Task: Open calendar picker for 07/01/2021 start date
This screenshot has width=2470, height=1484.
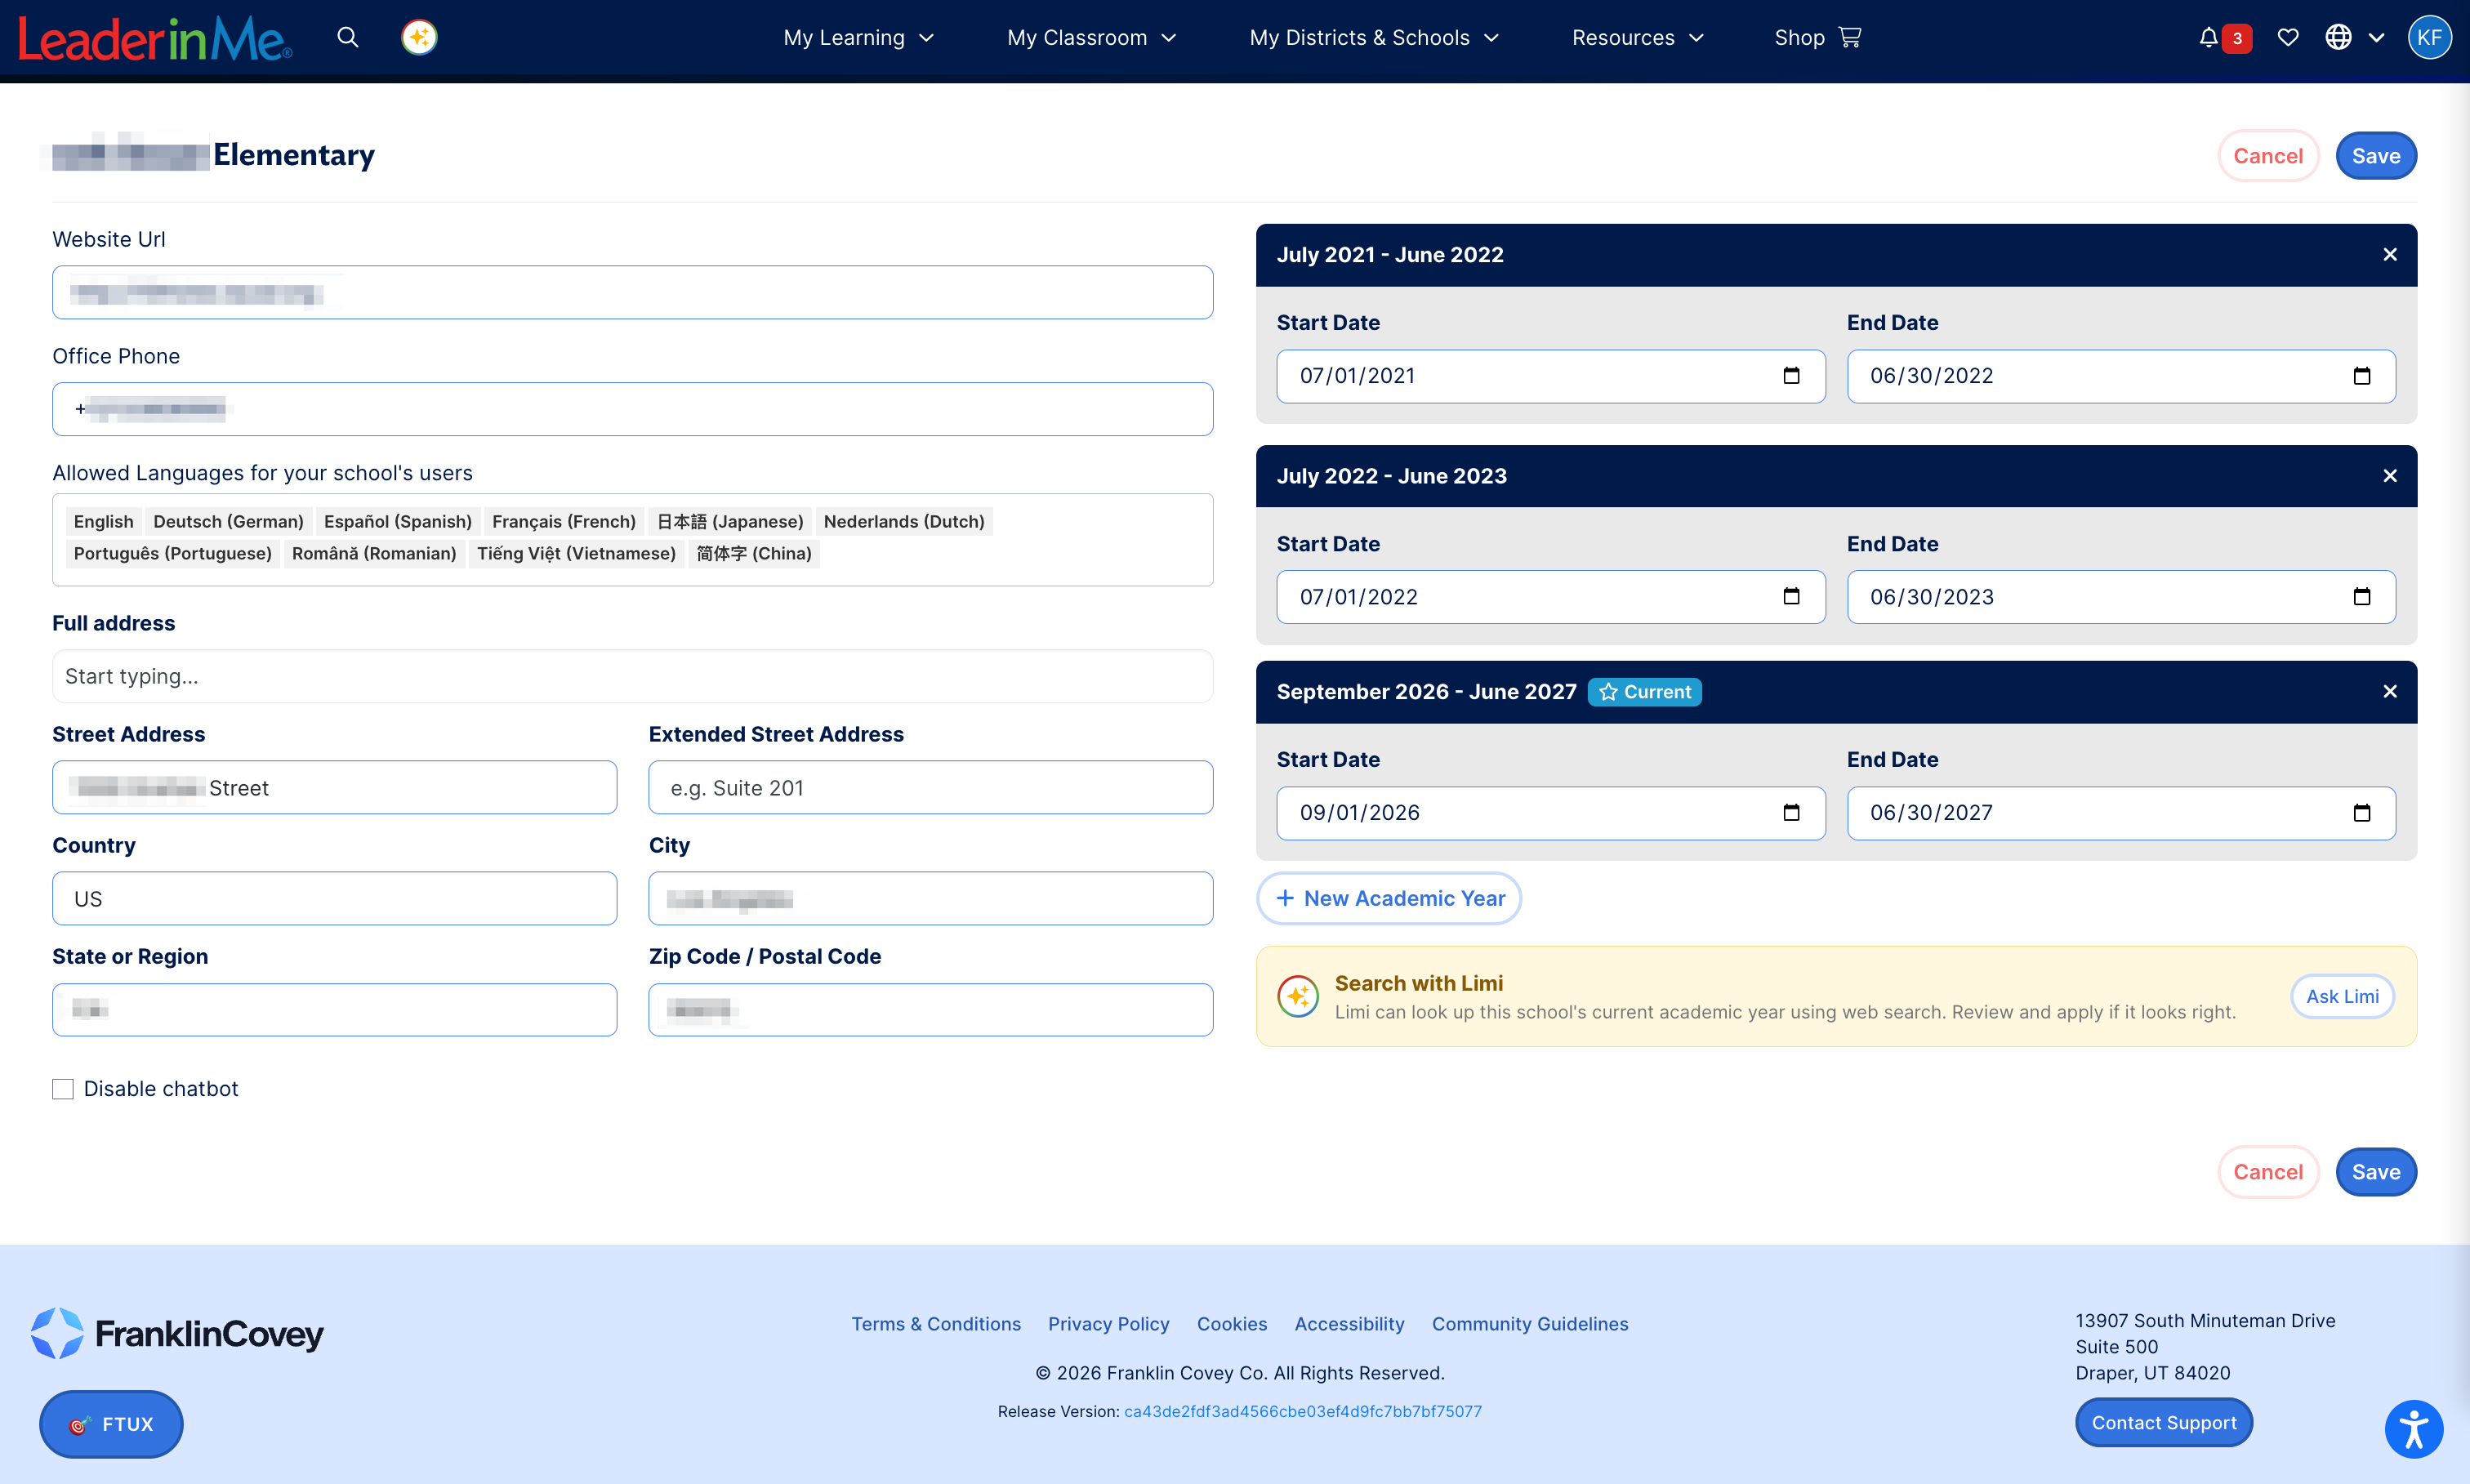Action: tap(1791, 376)
